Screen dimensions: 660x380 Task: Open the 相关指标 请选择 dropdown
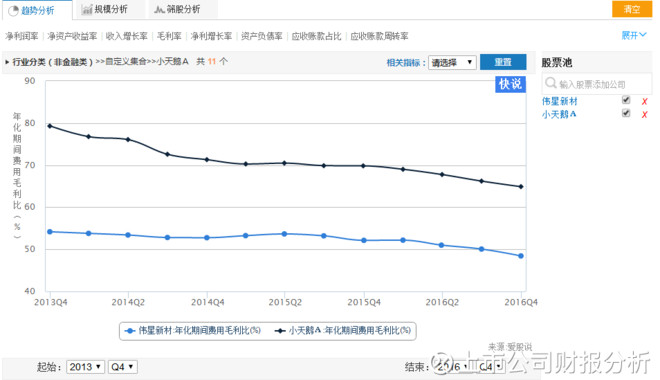point(452,63)
